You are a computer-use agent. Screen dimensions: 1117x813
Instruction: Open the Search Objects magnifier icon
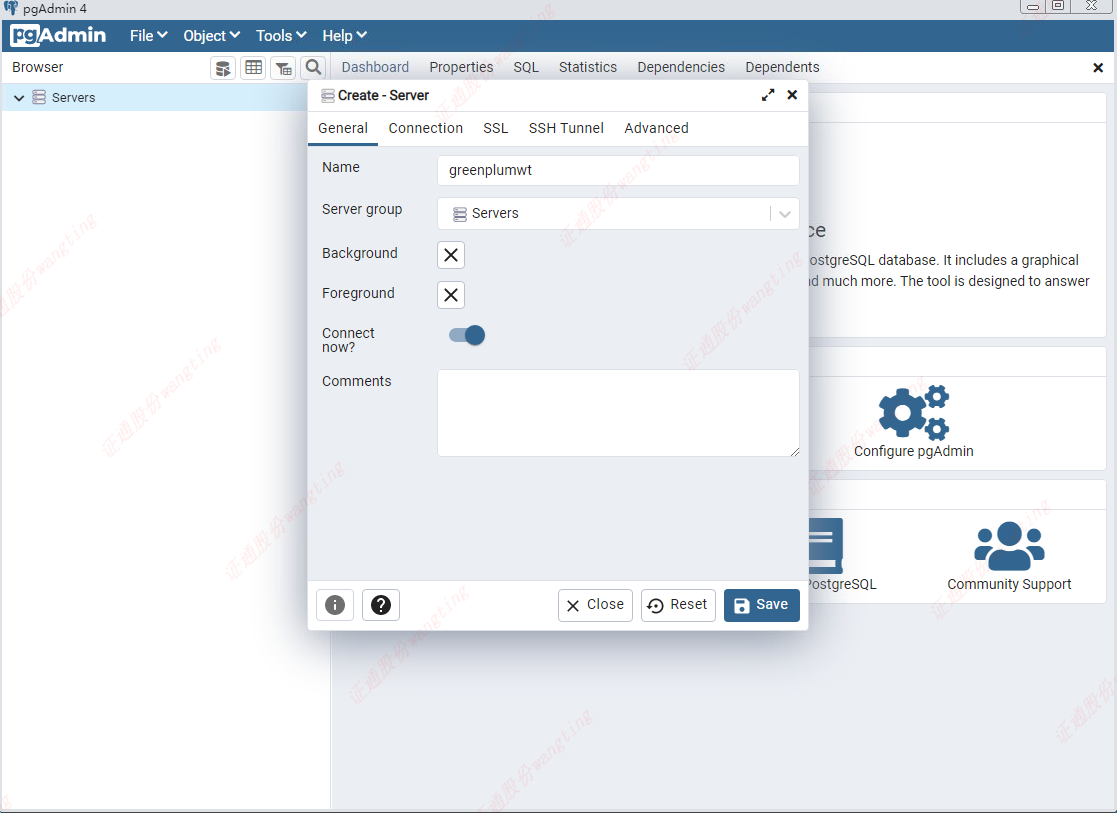tap(313, 68)
